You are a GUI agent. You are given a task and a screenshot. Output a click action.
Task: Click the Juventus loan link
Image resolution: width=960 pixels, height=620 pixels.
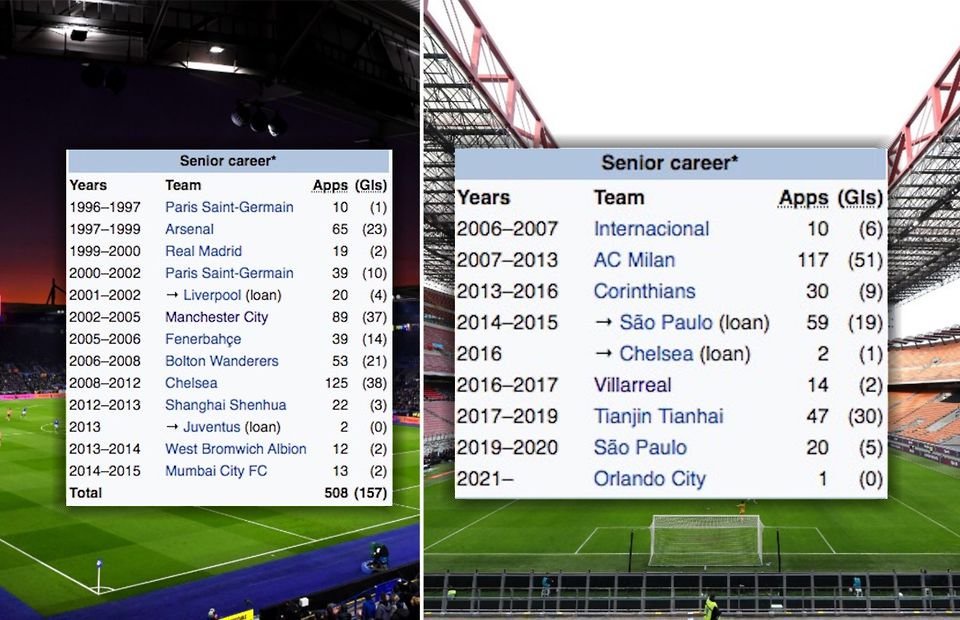point(212,427)
